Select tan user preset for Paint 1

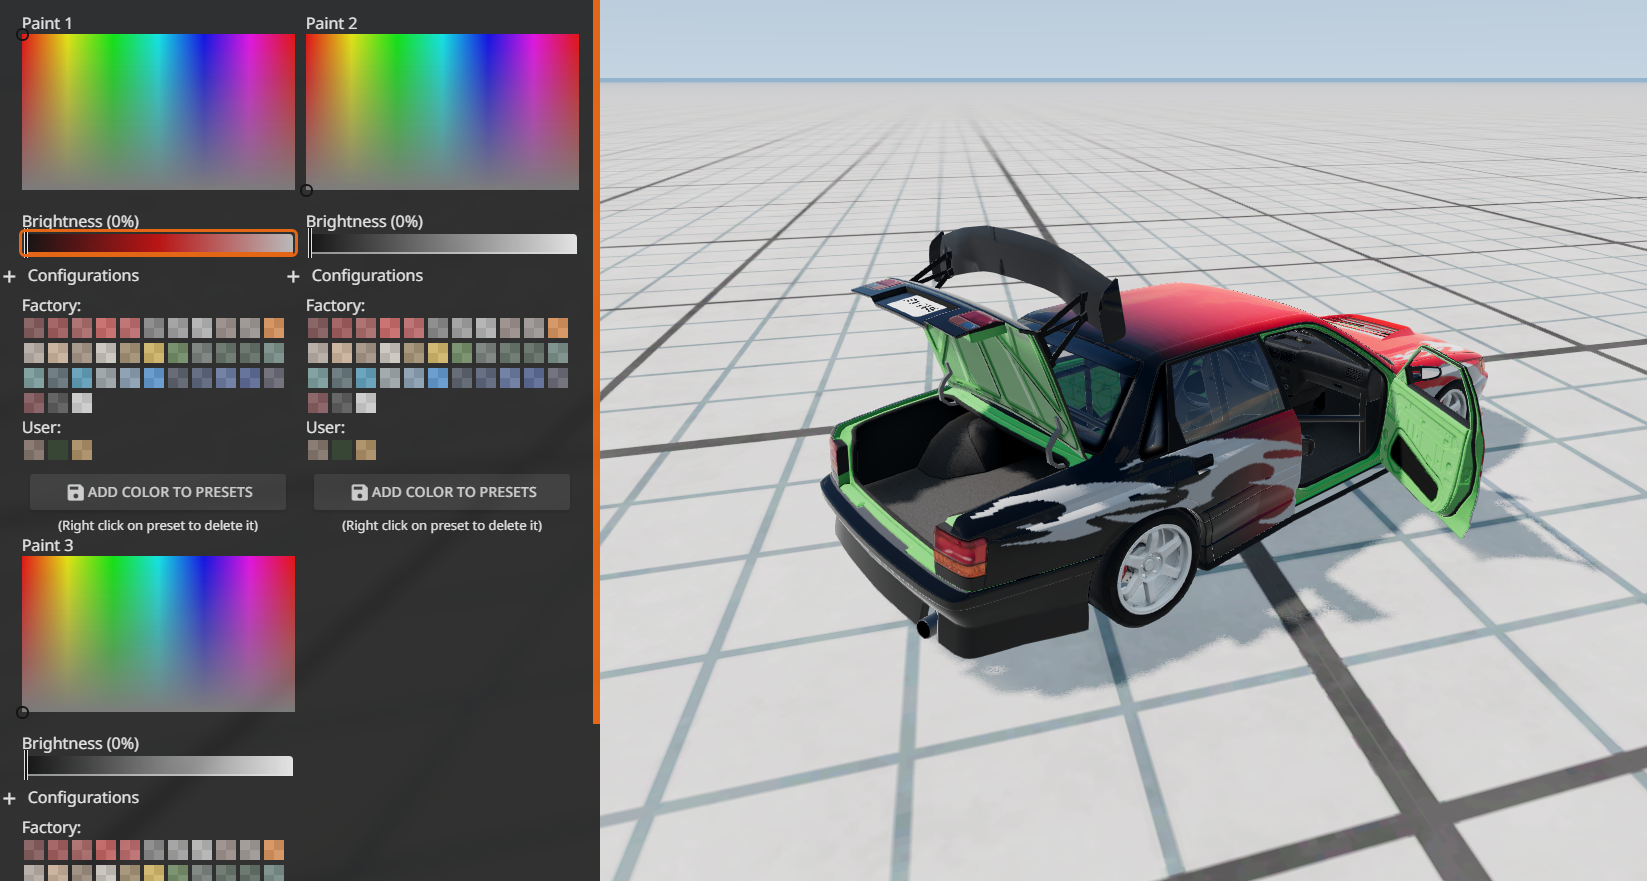(82, 450)
